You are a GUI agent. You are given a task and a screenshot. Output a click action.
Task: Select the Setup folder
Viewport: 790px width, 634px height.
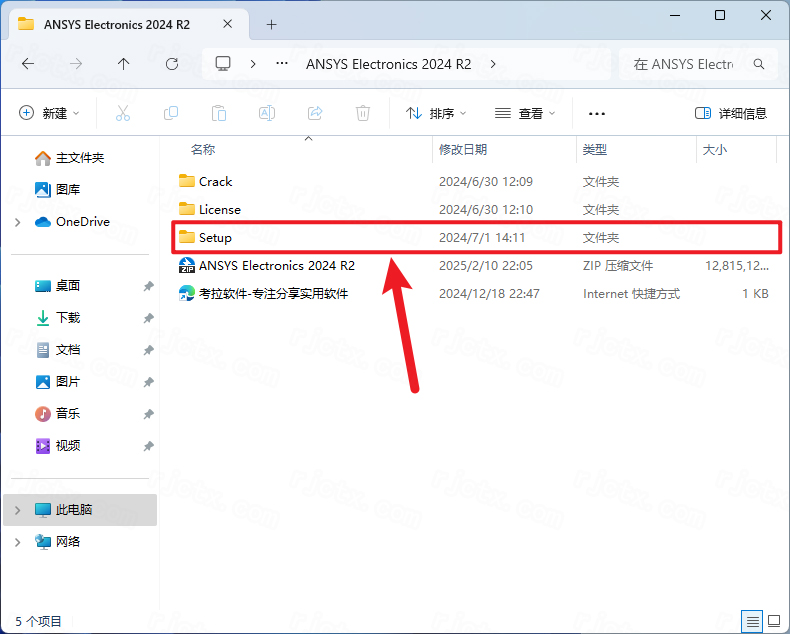click(x=215, y=238)
